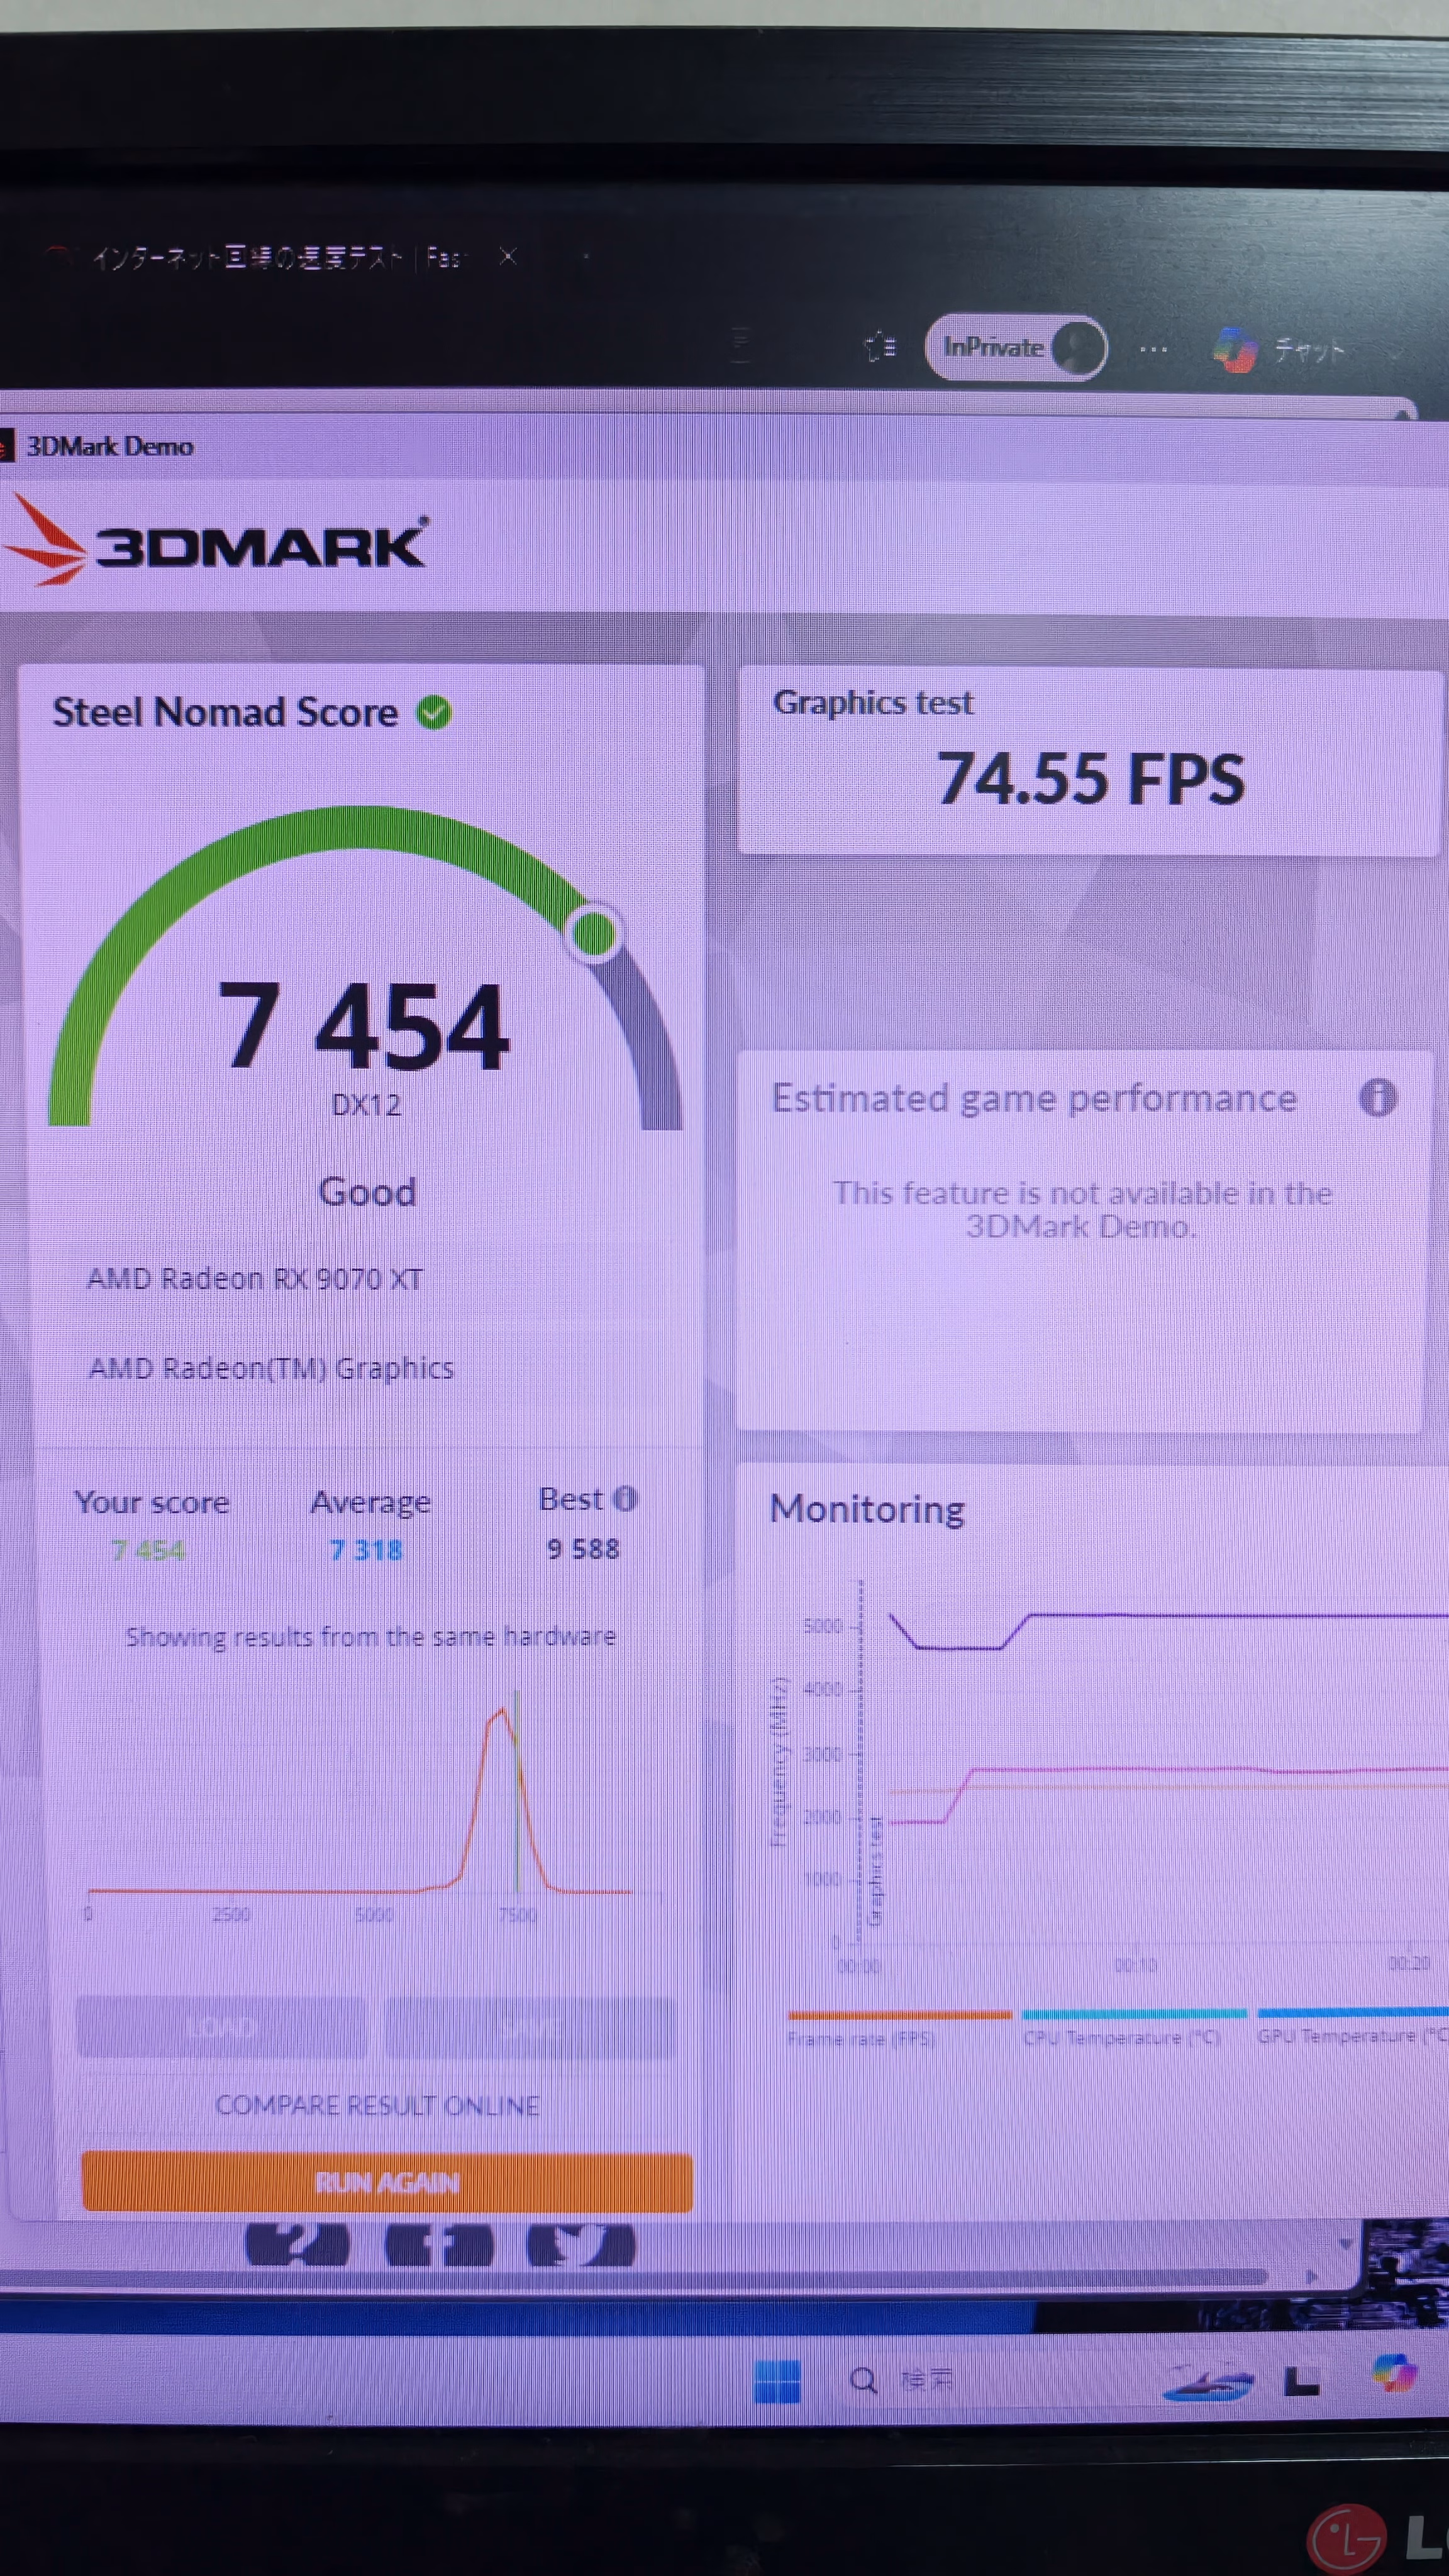Open the question mark help icon below Run Again
The height and width of the screenshot is (2576, 1449).
pos(297,2245)
